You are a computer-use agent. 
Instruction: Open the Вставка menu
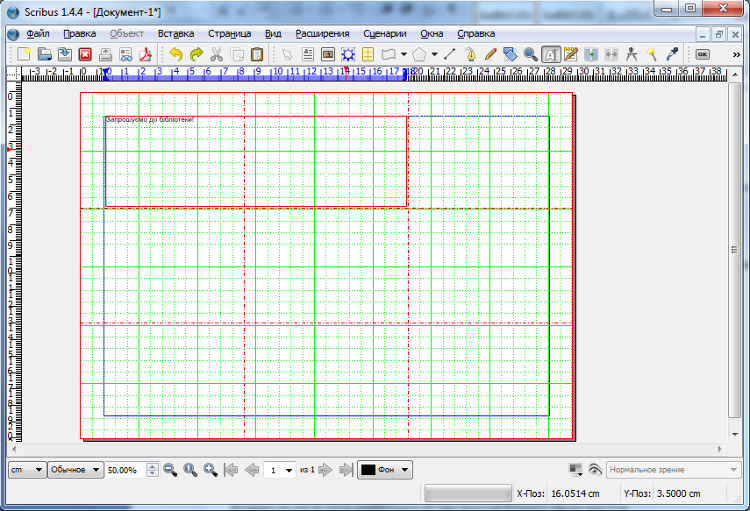point(176,34)
